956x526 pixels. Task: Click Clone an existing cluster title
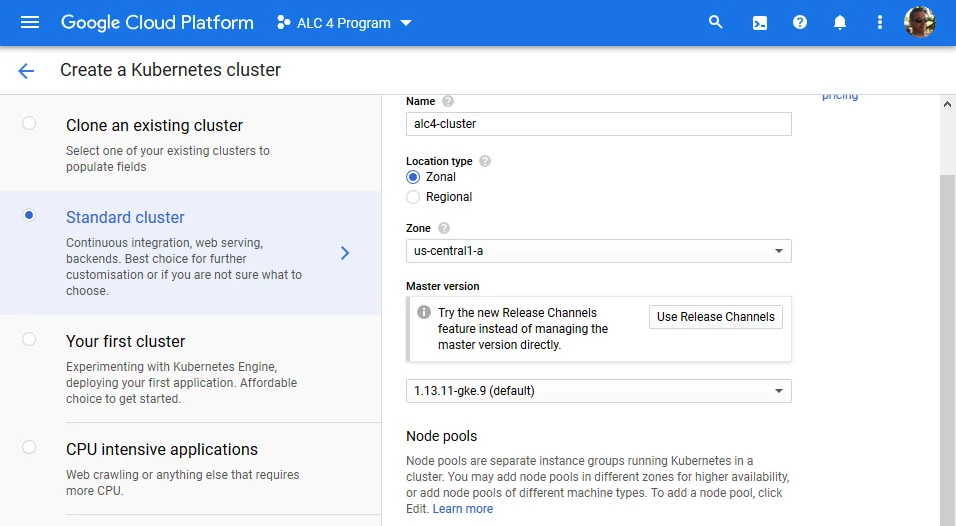click(154, 126)
